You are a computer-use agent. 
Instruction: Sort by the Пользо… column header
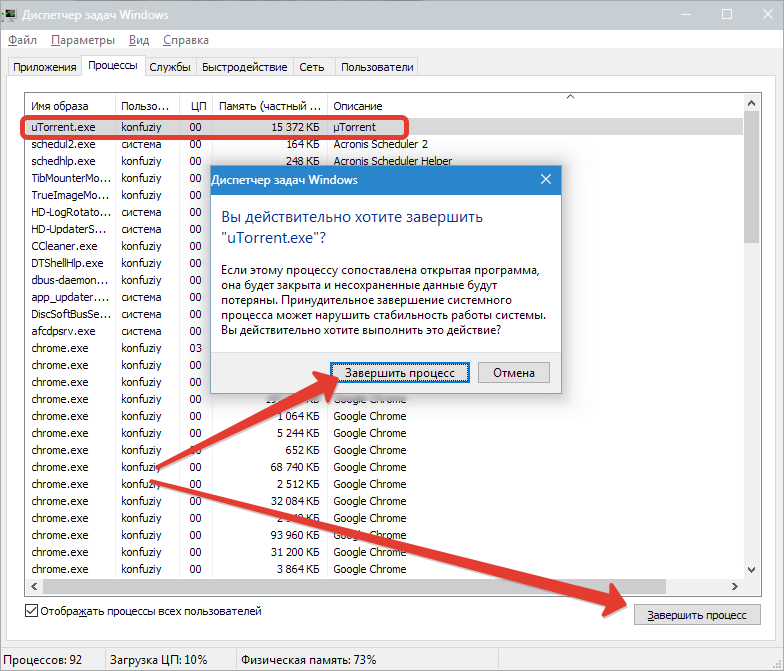click(x=147, y=106)
